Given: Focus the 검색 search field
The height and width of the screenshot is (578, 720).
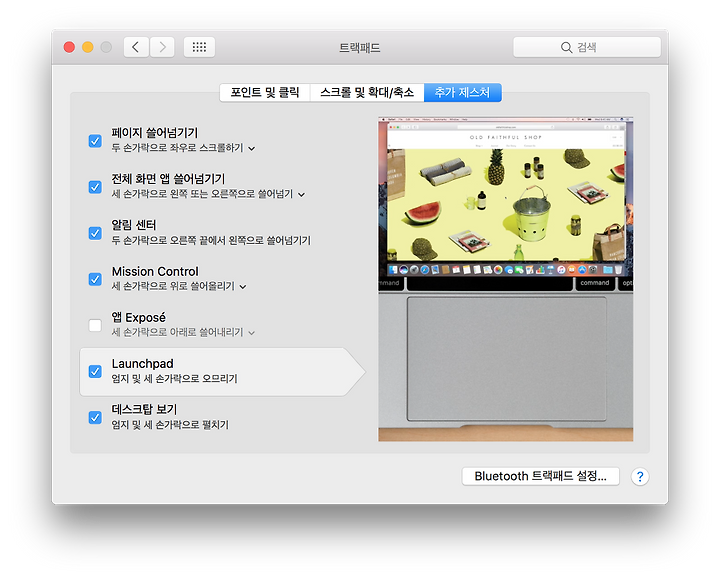Looking at the screenshot, I should pos(587,47).
